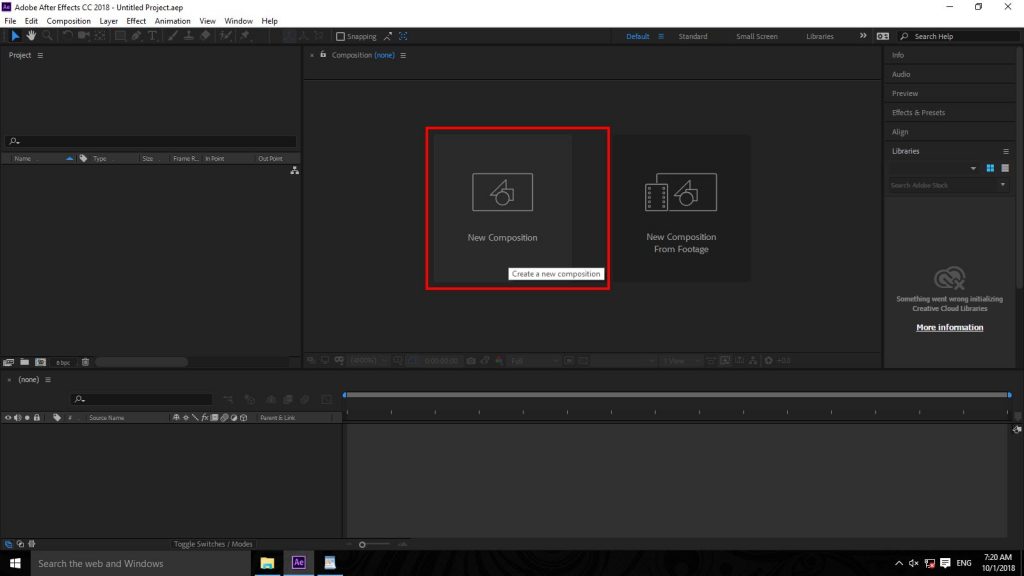Expand the workspace overflow chevron
The height and width of the screenshot is (576, 1024).
(x=863, y=36)
